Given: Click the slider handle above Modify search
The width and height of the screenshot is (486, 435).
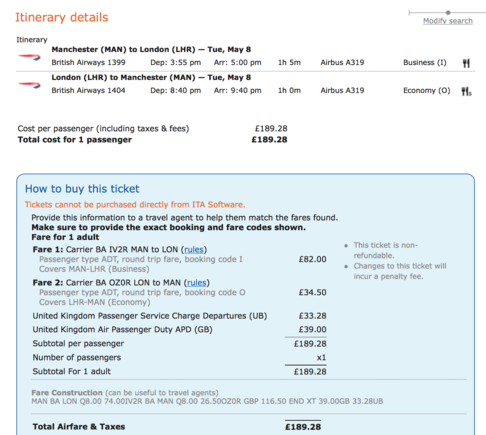Looking at the screenshot, I should point(448,12).
